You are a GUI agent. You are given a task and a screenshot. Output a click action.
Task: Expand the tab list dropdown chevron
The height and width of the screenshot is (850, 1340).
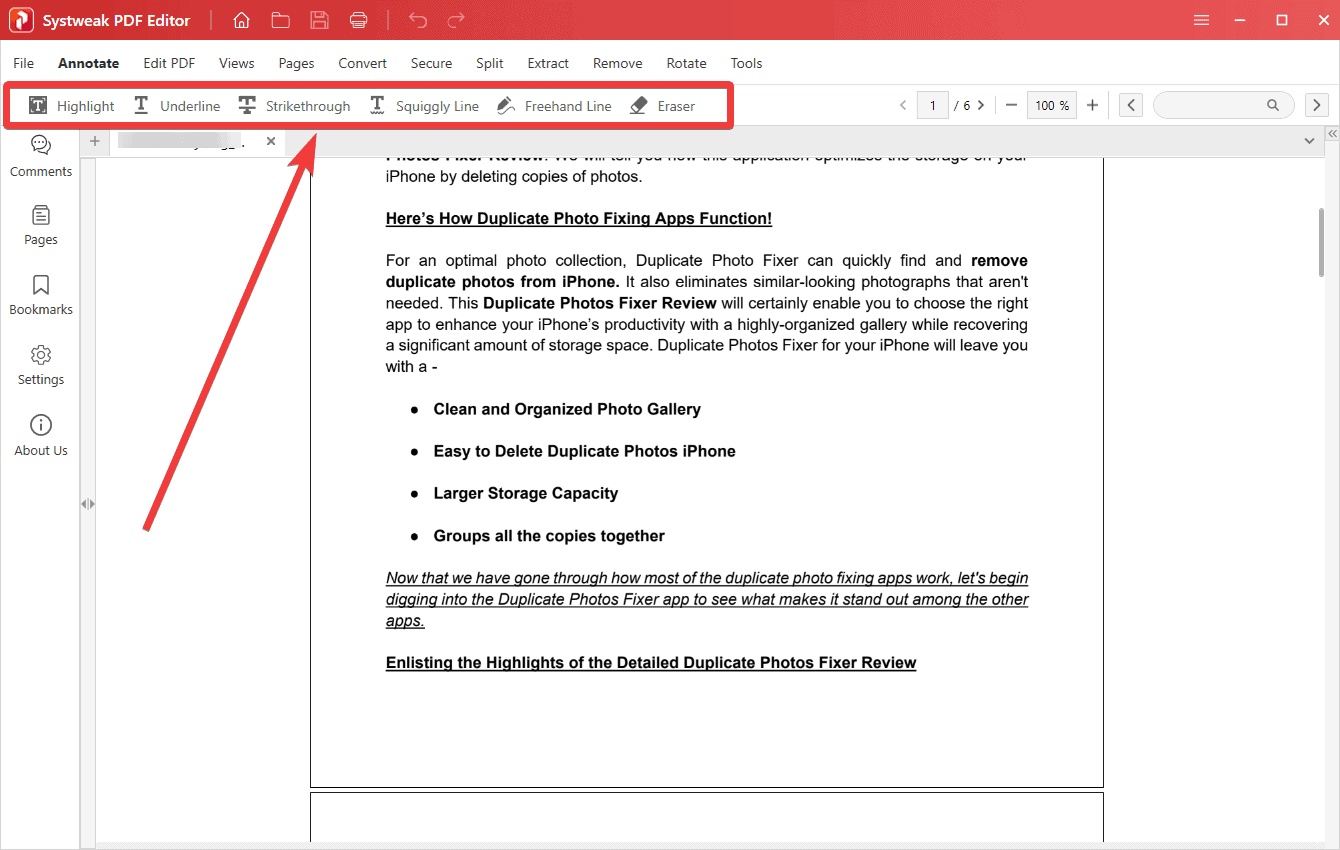(x=1310, y=142)
